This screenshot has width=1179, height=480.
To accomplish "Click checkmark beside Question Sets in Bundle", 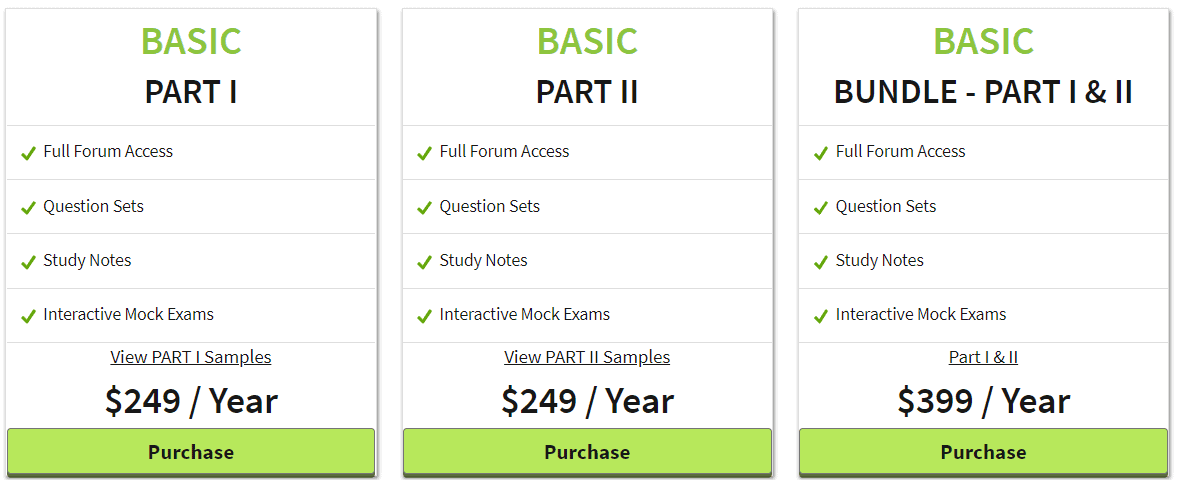I will (x=821, y=208).
